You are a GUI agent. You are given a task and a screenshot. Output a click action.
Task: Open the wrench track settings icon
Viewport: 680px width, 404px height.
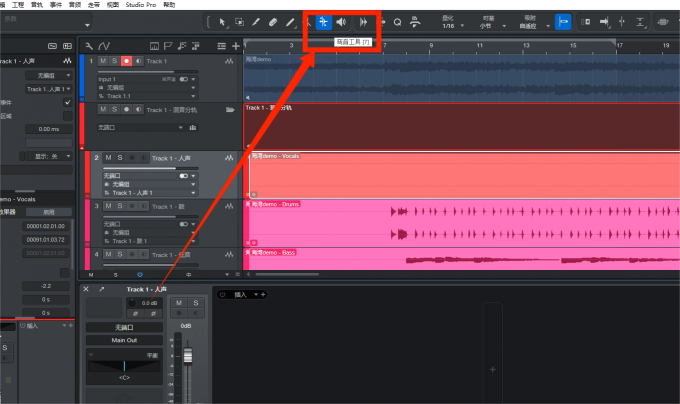pos(89,46)
